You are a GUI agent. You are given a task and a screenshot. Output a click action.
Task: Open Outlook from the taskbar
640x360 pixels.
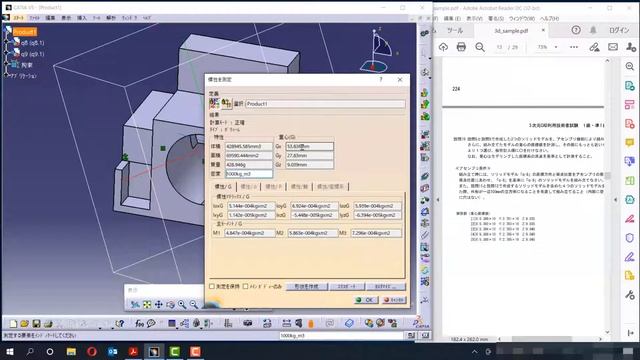pos(112,351)
